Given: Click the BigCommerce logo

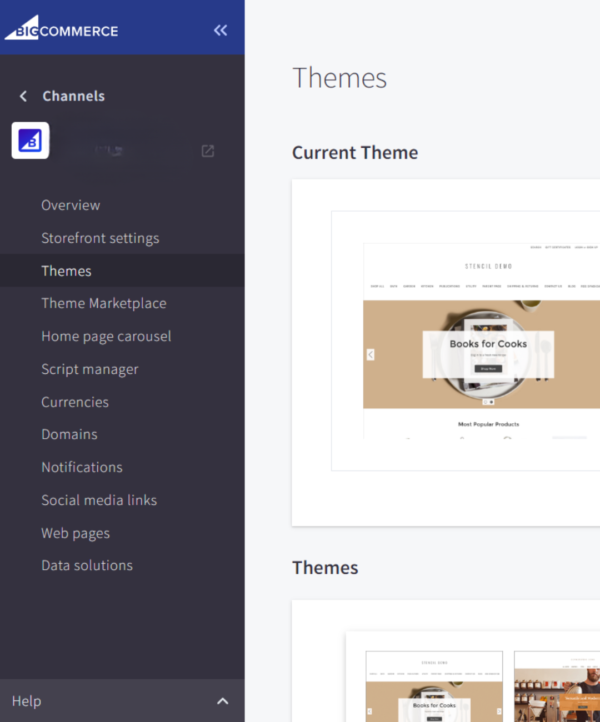Looking at the screenshot, I should (62, 28).
